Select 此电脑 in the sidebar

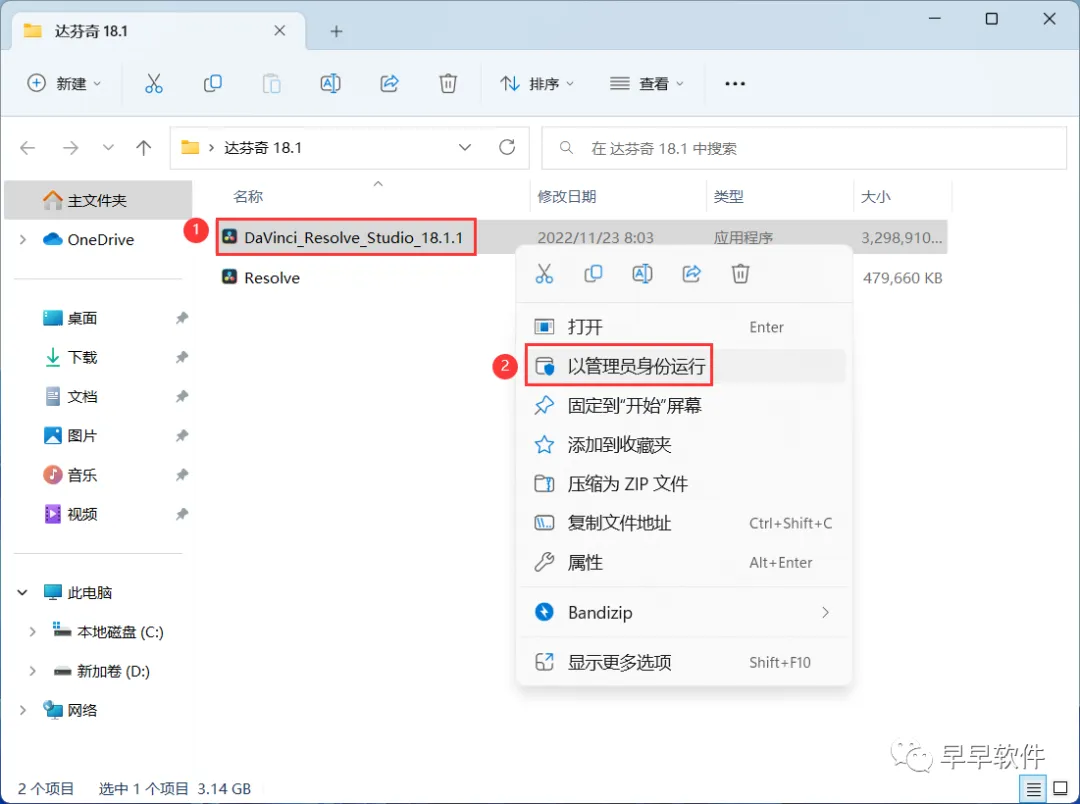90,592
